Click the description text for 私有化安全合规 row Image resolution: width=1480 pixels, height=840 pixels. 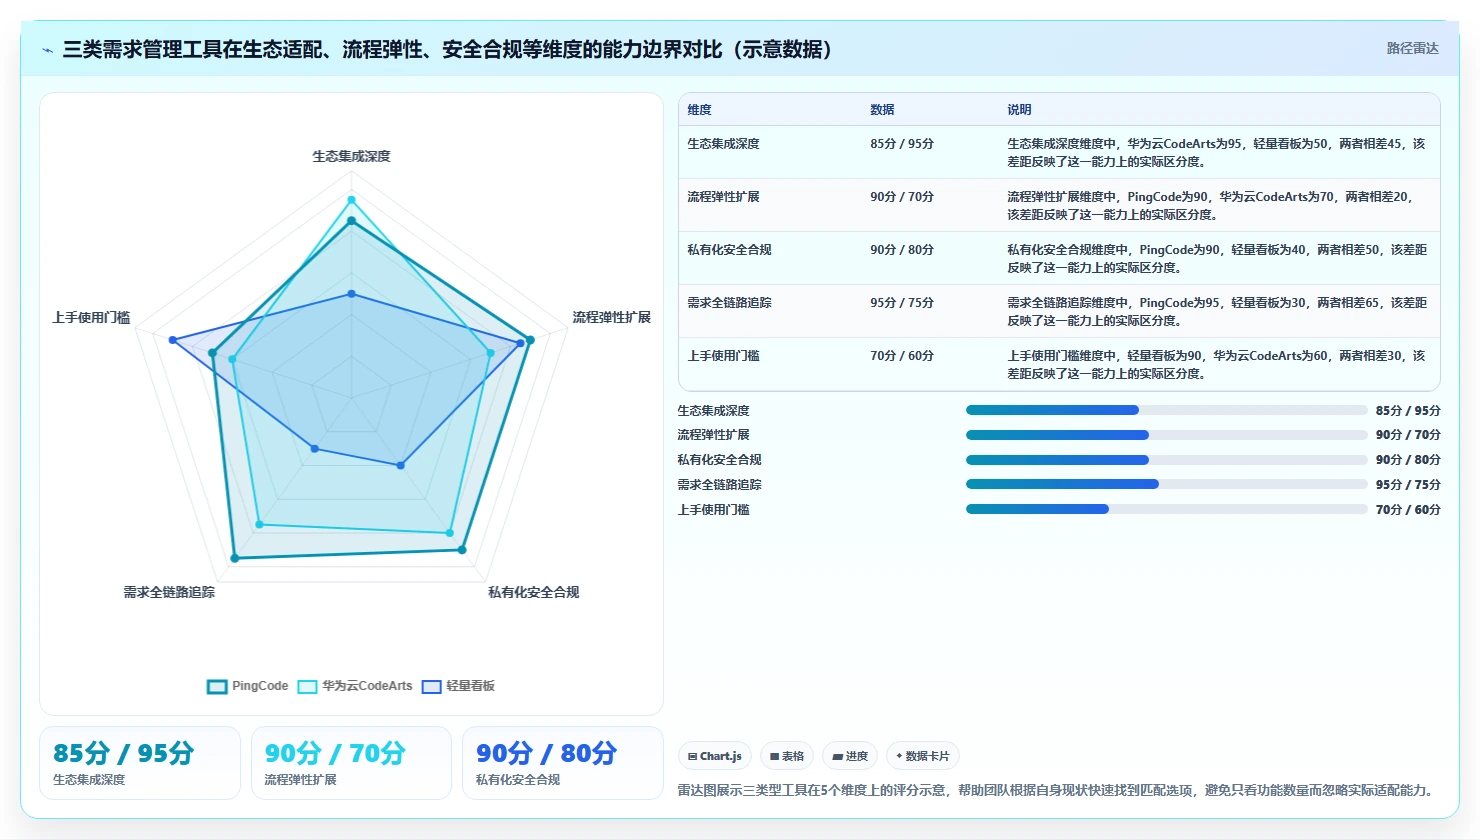pyautogui.click(x=1217, y=259)
